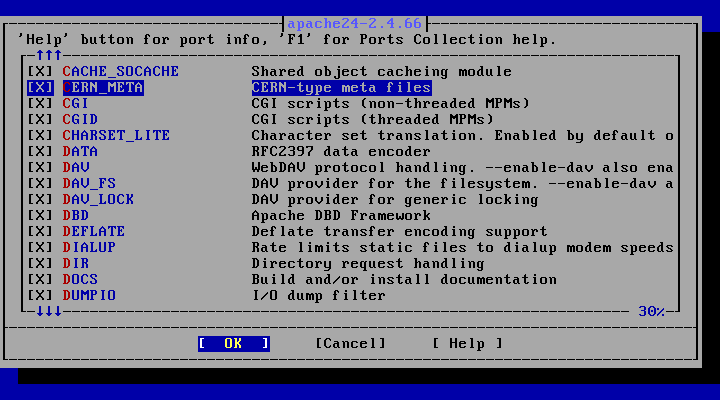Toggle the DUMPIO checkbox
The width and height of the screenshot is (720, 400).
coord(40,296)
